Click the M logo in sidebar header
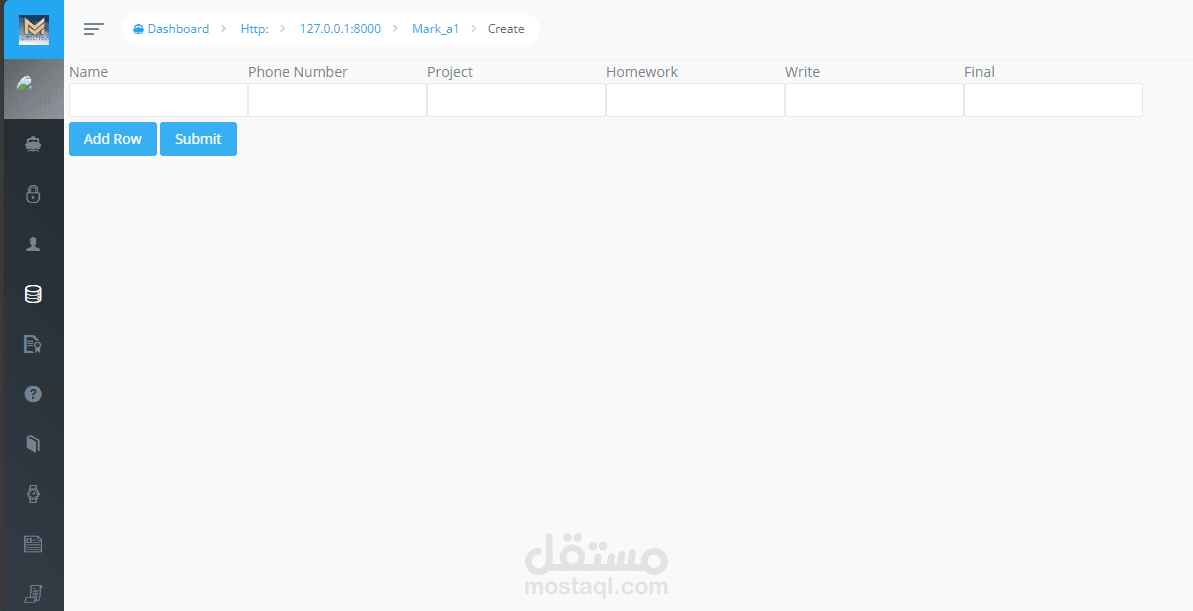Screen dimensions: 1193x611 [33, 30]
